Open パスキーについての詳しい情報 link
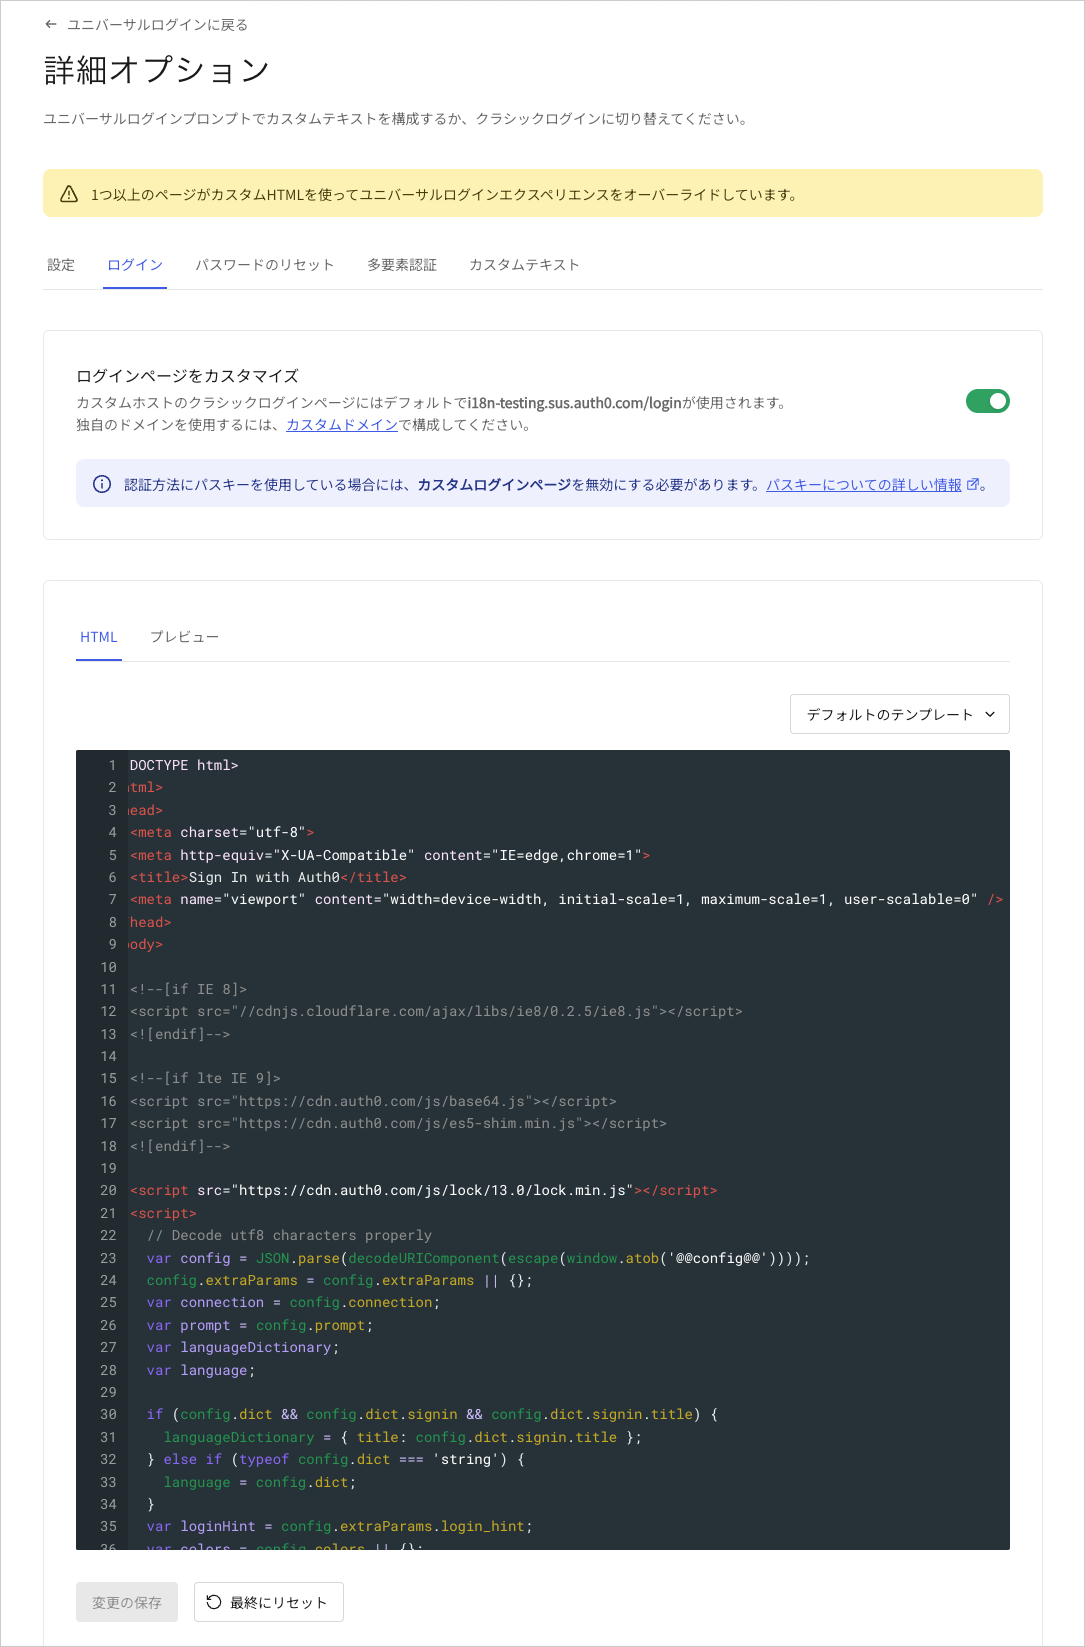 pos(864,485)
